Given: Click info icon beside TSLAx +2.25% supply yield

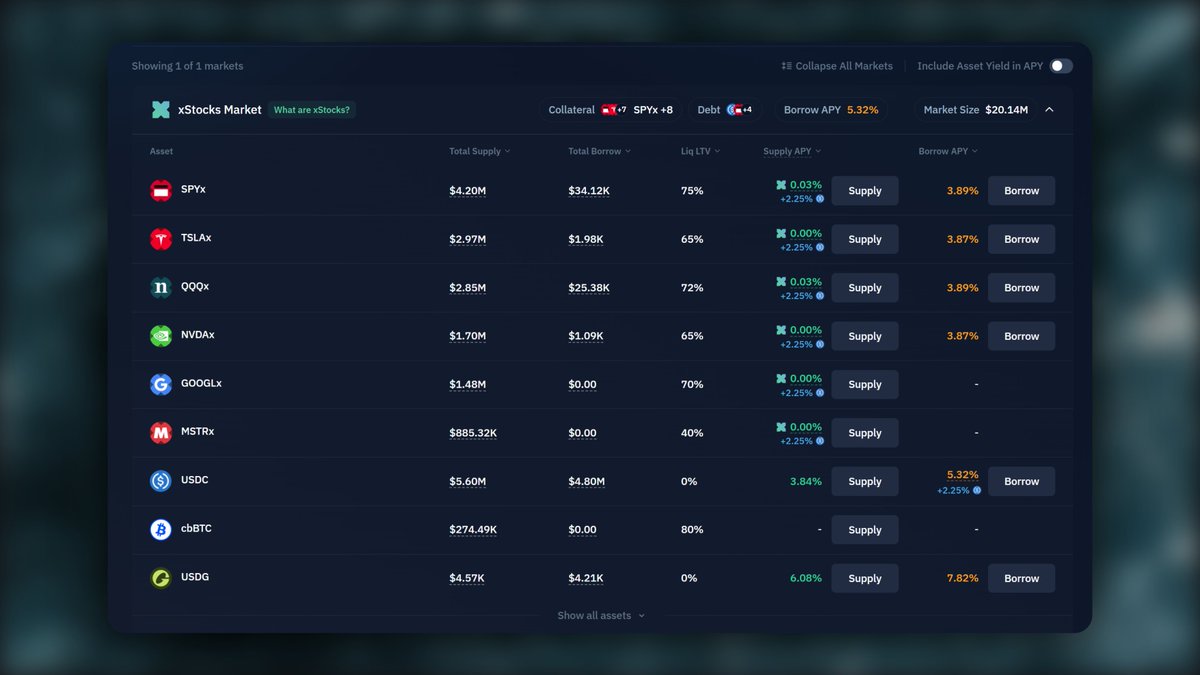Looking at the screenshot, I should tap(820, 248).
